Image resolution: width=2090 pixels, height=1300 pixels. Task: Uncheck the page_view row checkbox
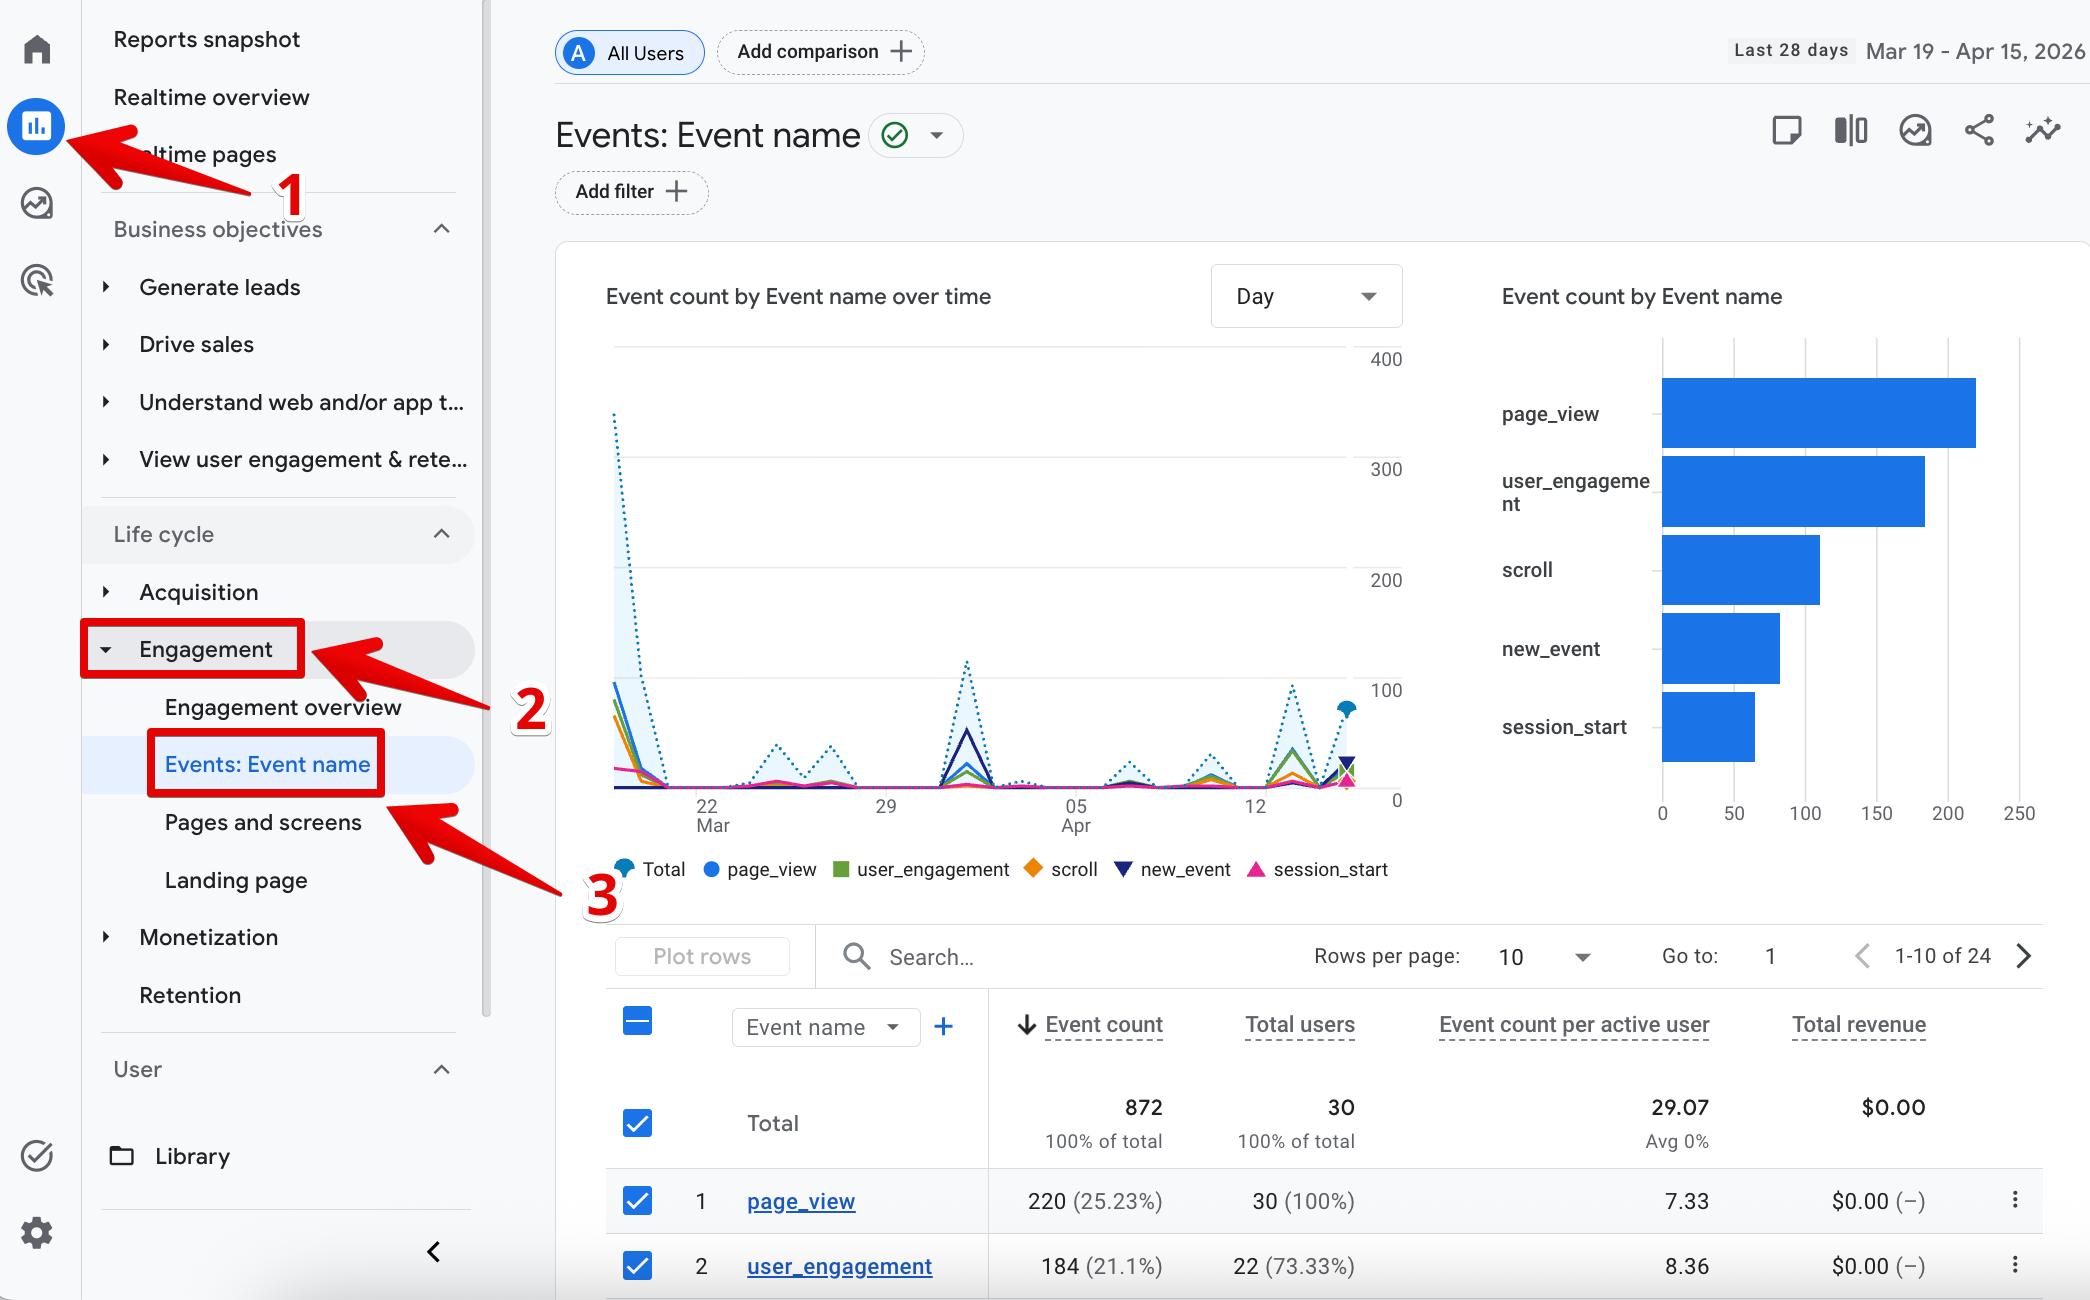[x=637, y=1200]
